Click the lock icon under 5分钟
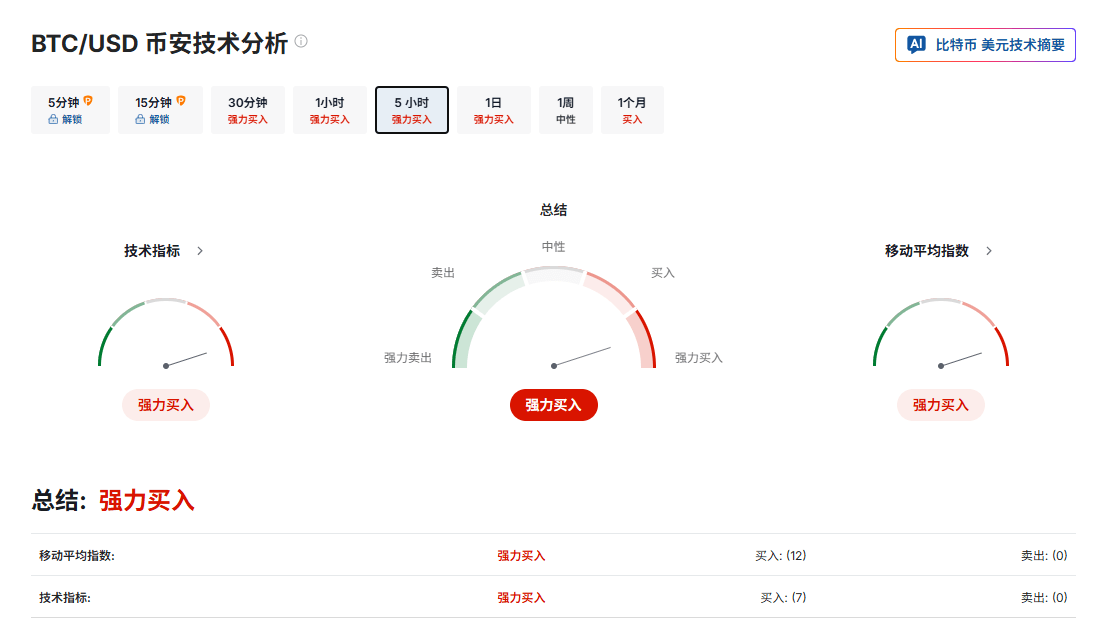 53,119
